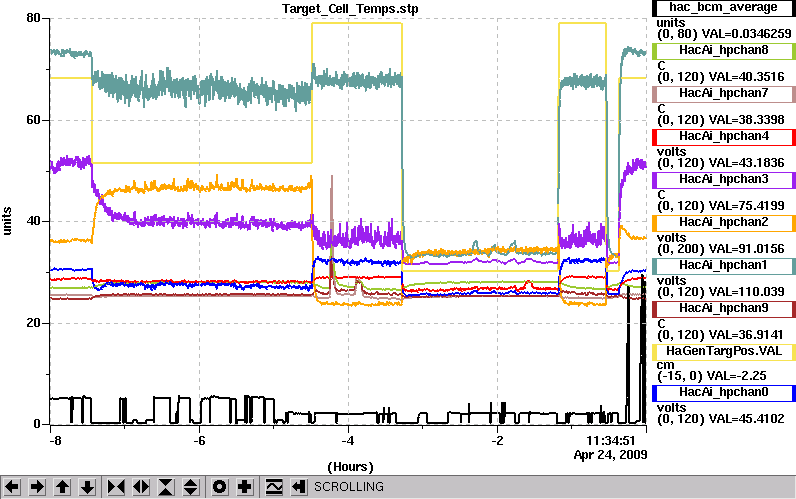Pan the graph right in time
The height and width of the screenshot is (499, 796).
click(x=37, y=487)
